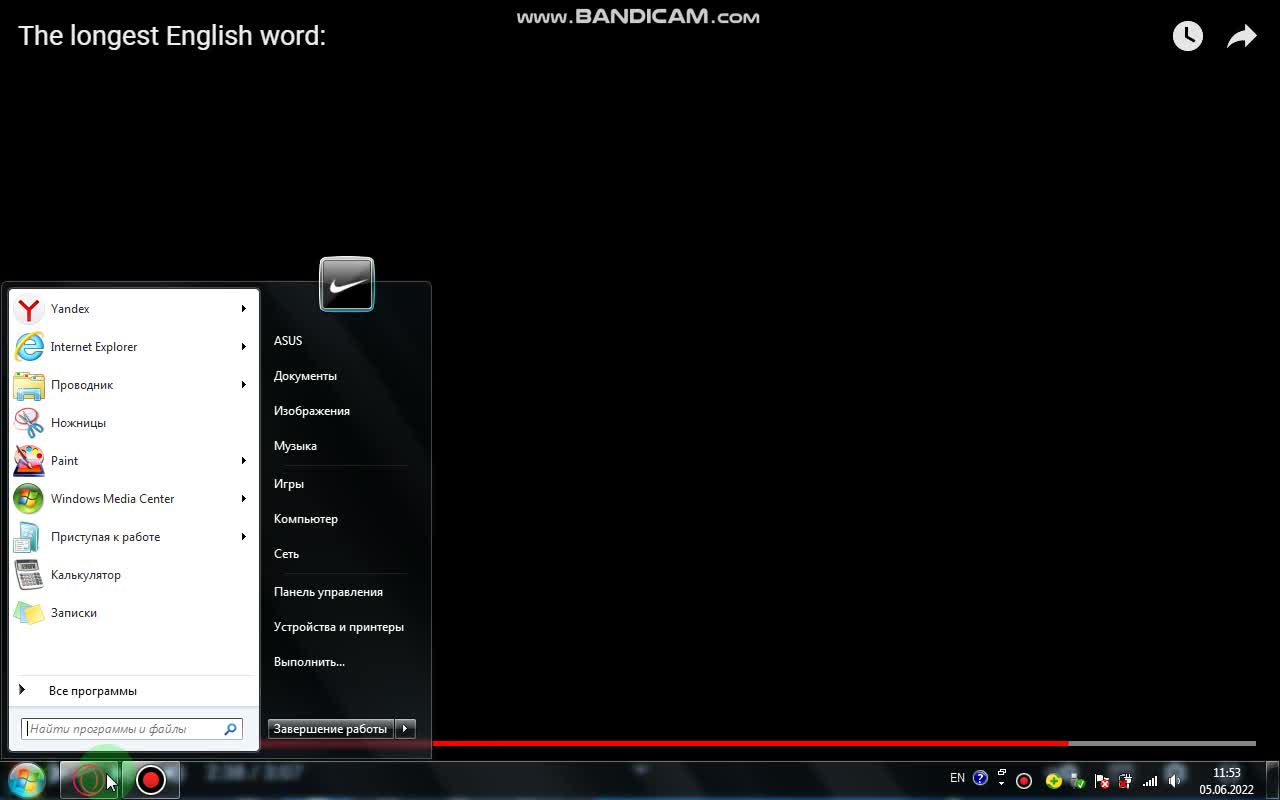Click the help question mark tray icon

tap(980, 778)
